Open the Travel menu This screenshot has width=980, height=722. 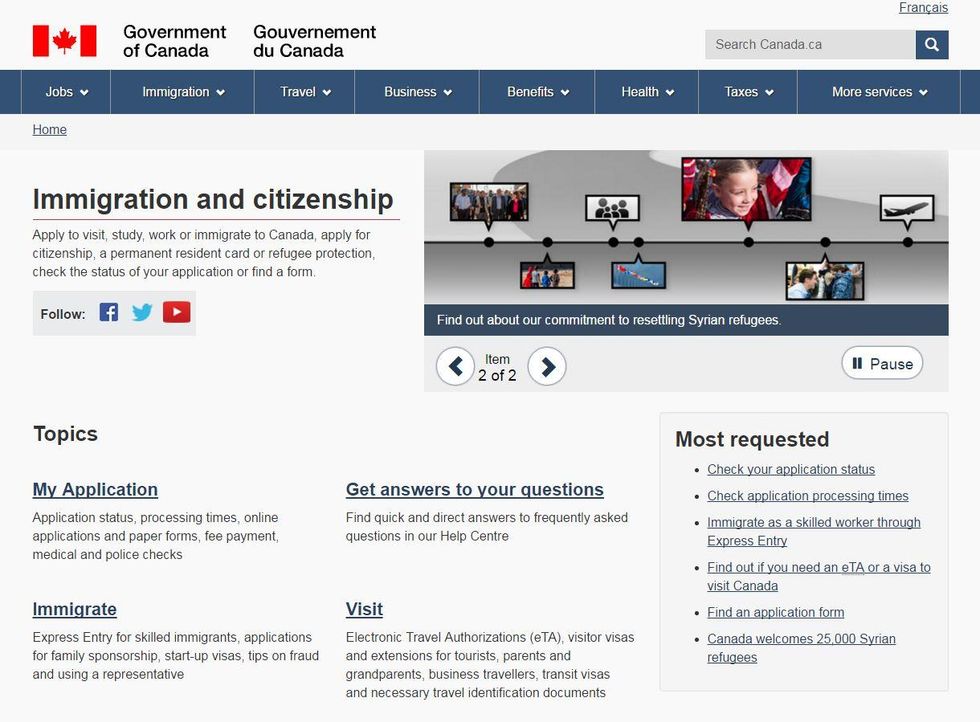point(305,92)
